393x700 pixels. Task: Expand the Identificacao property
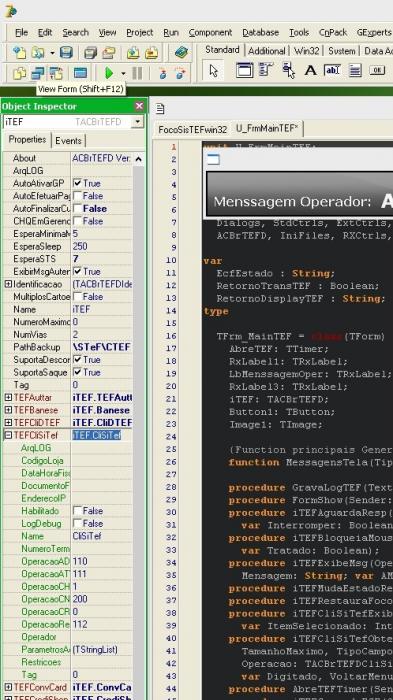point(8,284)
